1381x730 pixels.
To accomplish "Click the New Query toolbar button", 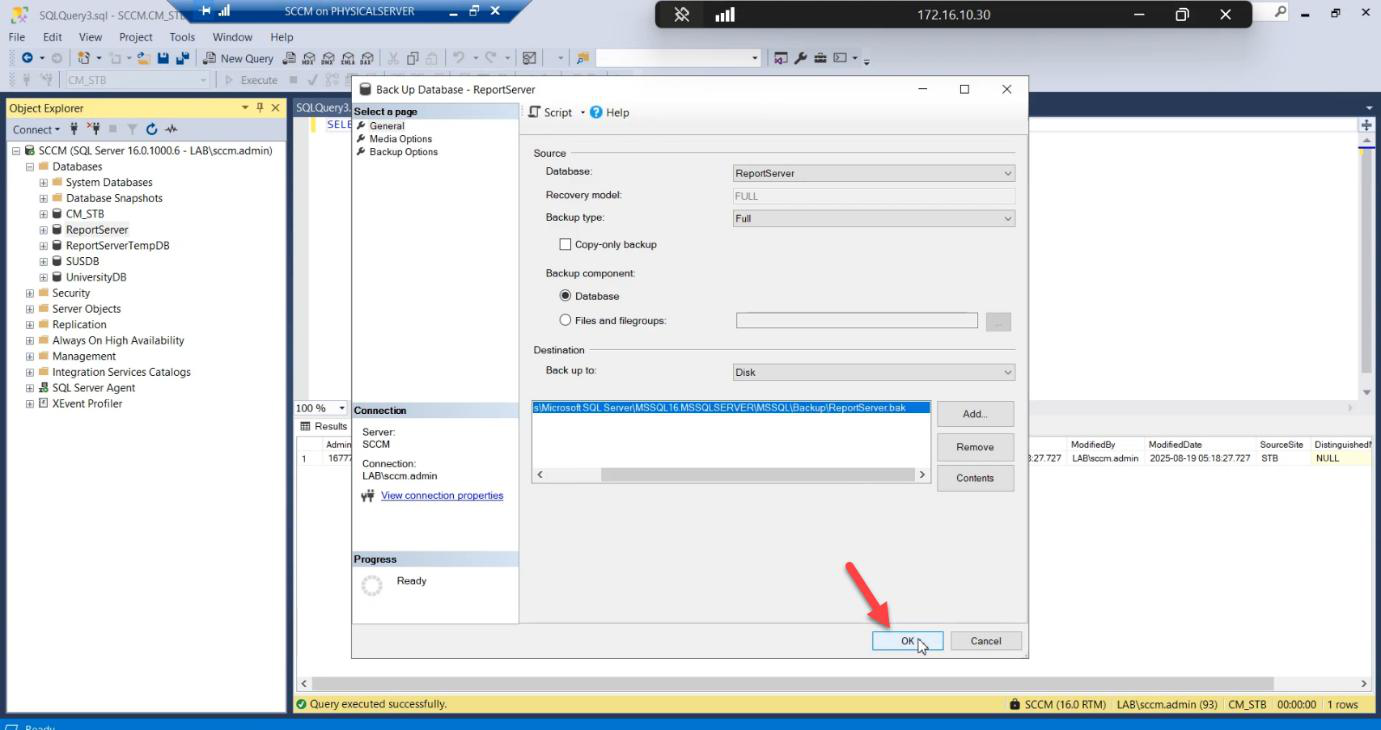I will [238, 58].
